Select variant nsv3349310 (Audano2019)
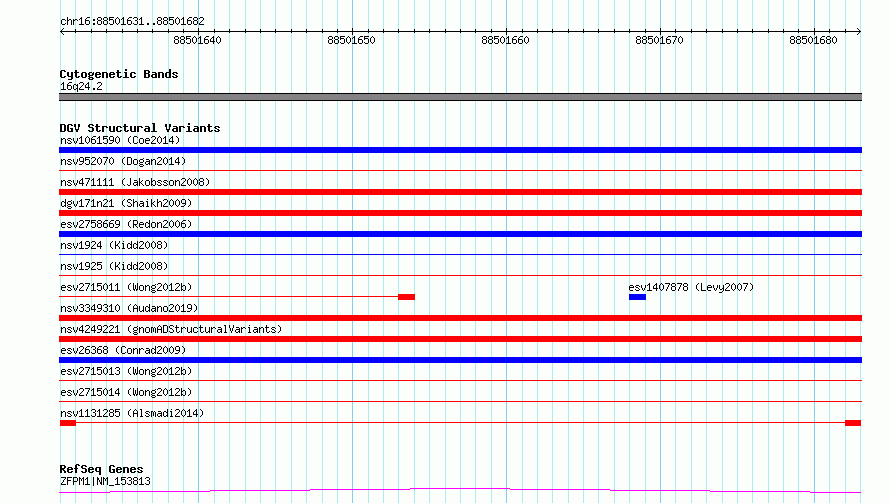890x503 pixels. [x=129, y=308]
